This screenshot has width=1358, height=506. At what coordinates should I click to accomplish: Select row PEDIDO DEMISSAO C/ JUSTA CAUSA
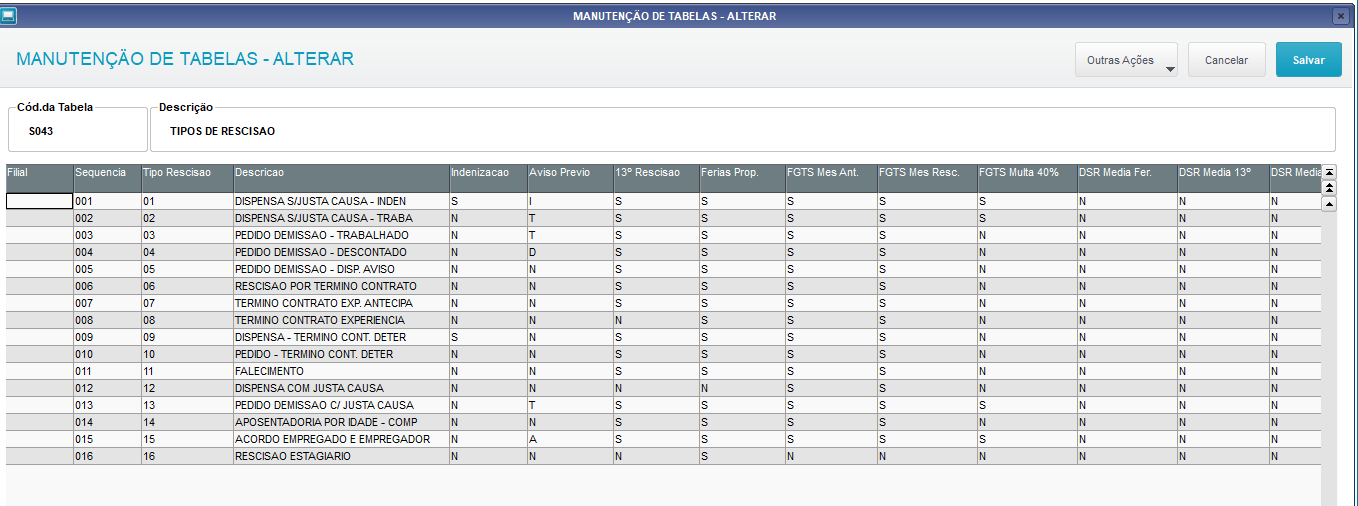pyautogui.click(x=664, y=405)
